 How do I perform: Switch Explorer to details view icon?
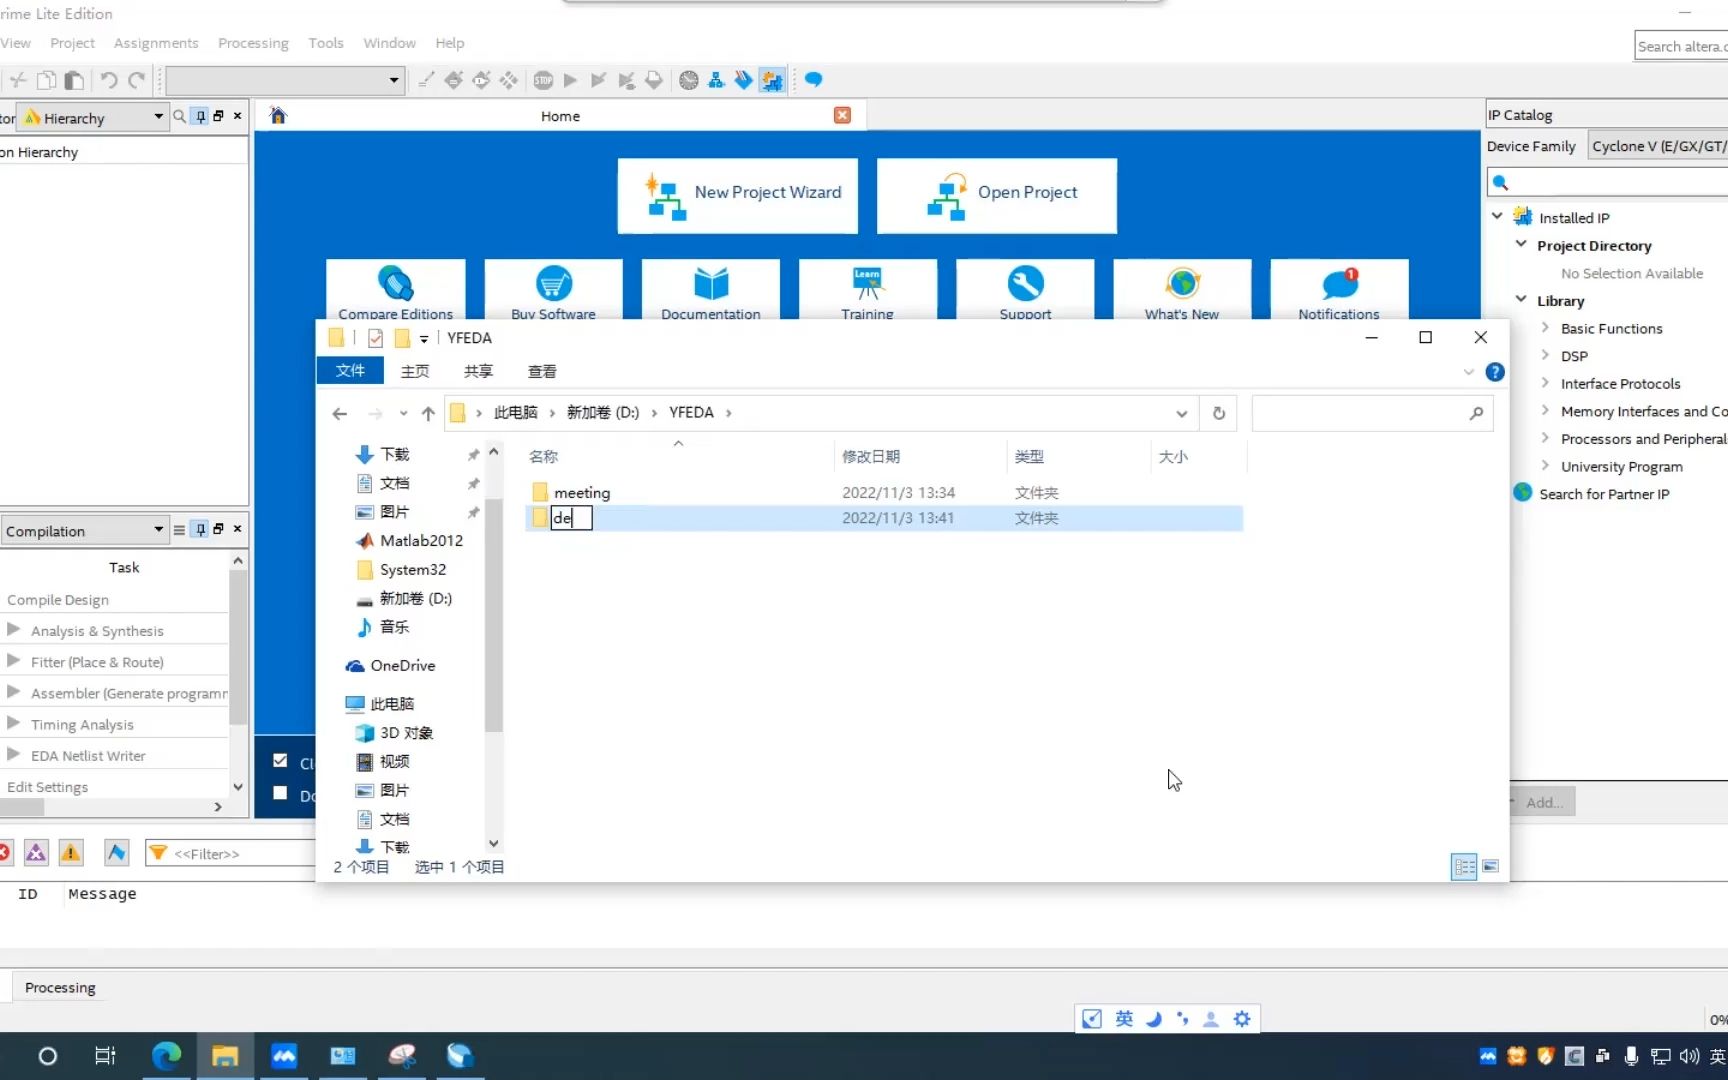tap(1464, 867)
